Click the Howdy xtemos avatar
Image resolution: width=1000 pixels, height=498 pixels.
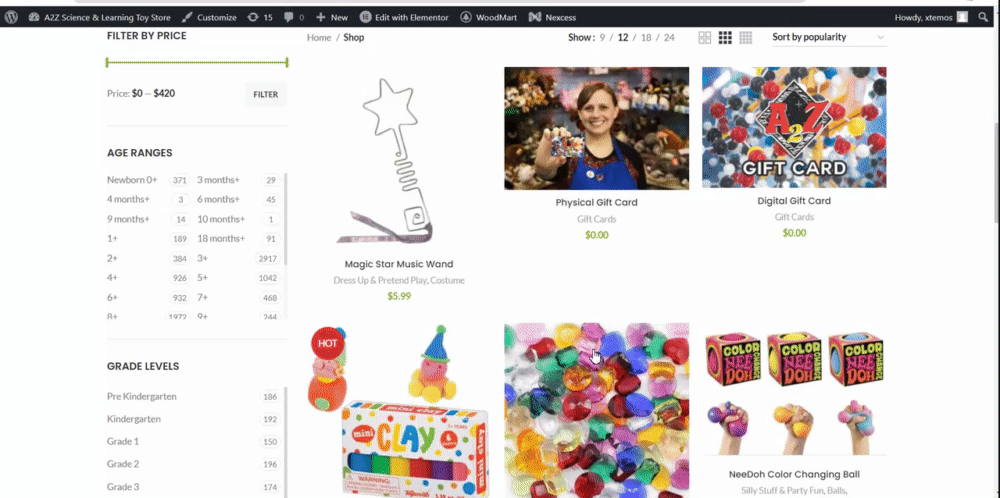coord(962,17)
